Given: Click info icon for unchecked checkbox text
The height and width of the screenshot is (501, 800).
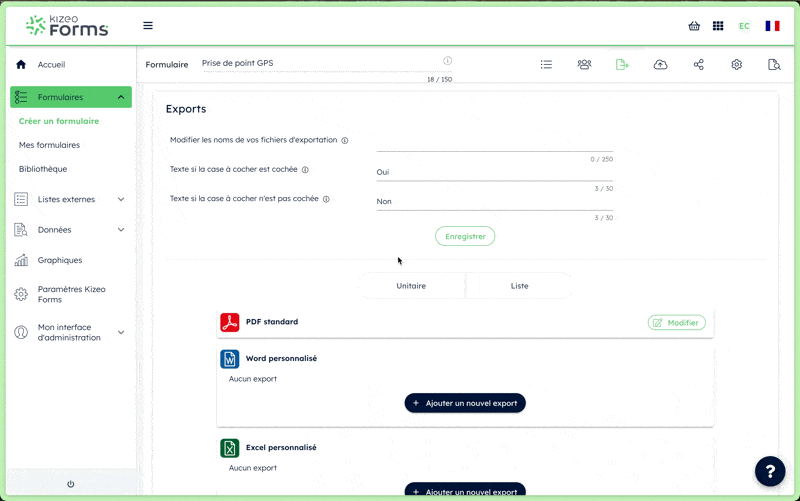Looking at the screenshot, I should point(326,199).
